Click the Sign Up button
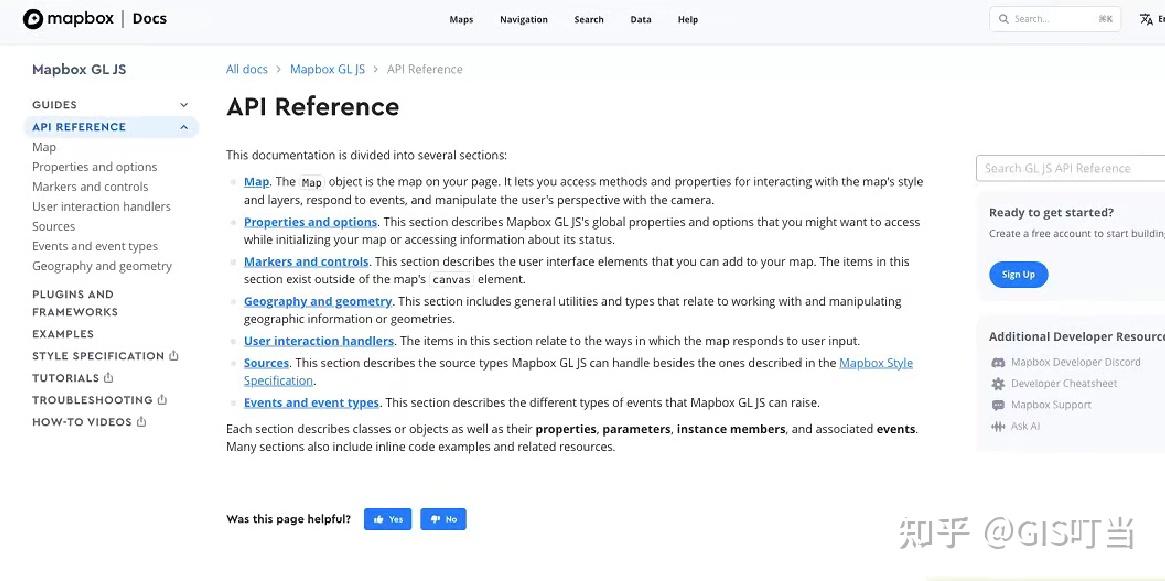The width and height of the screenshot is (1165, 581). pos(1018,274)
